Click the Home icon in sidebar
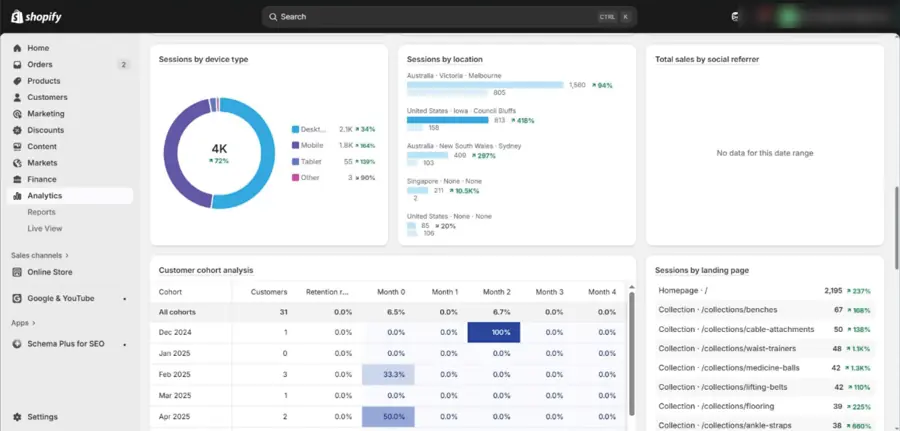900x431 pixels. (x=17, y=48)
